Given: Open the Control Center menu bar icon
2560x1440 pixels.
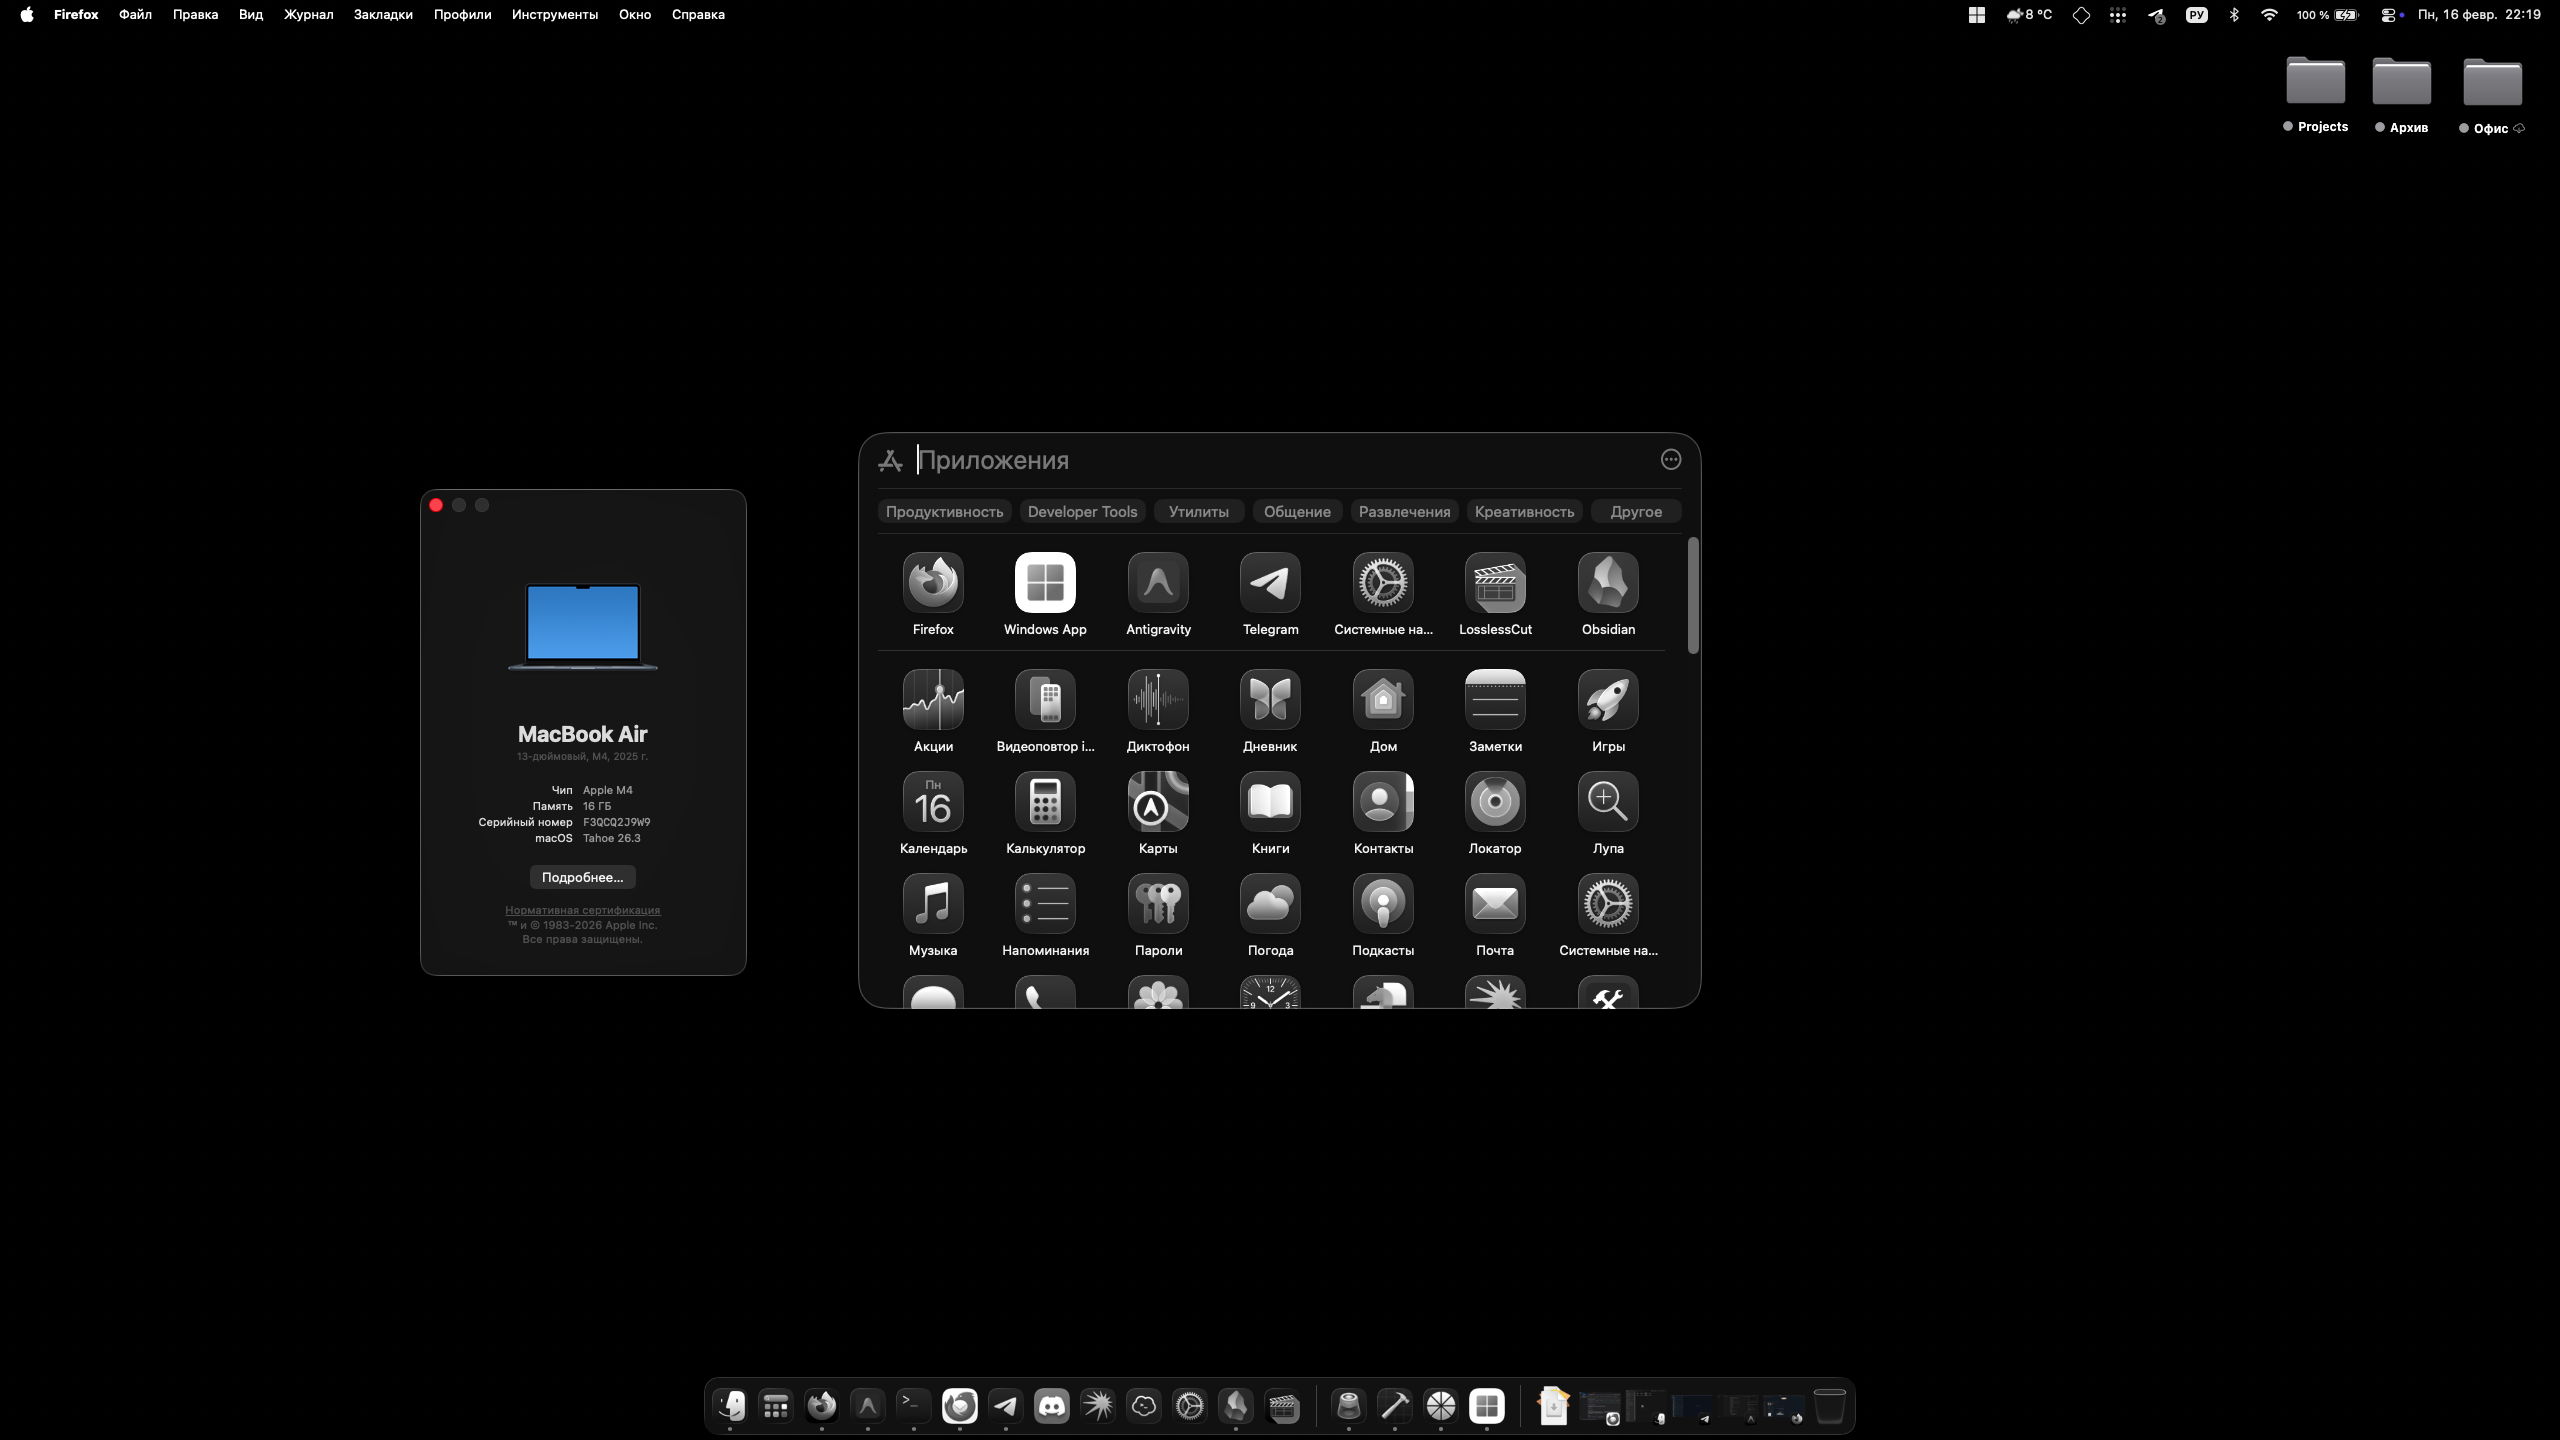Looking at the screenshot, I should click(2388, 15).
